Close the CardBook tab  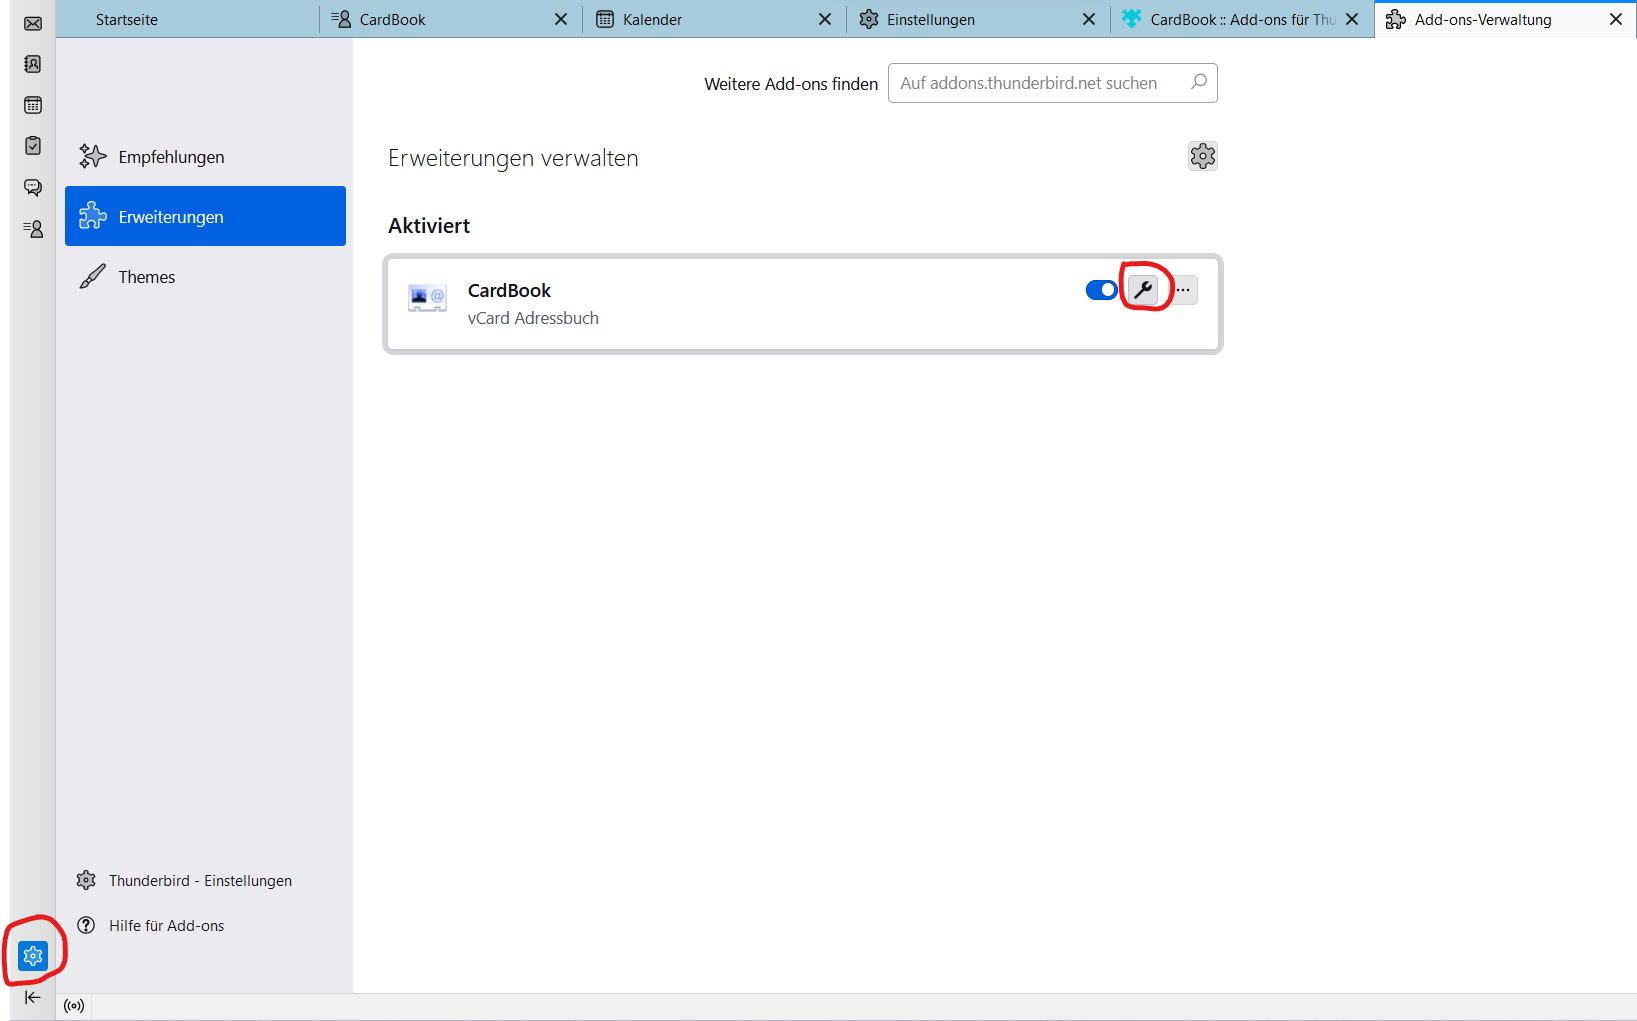coord(561,19)
